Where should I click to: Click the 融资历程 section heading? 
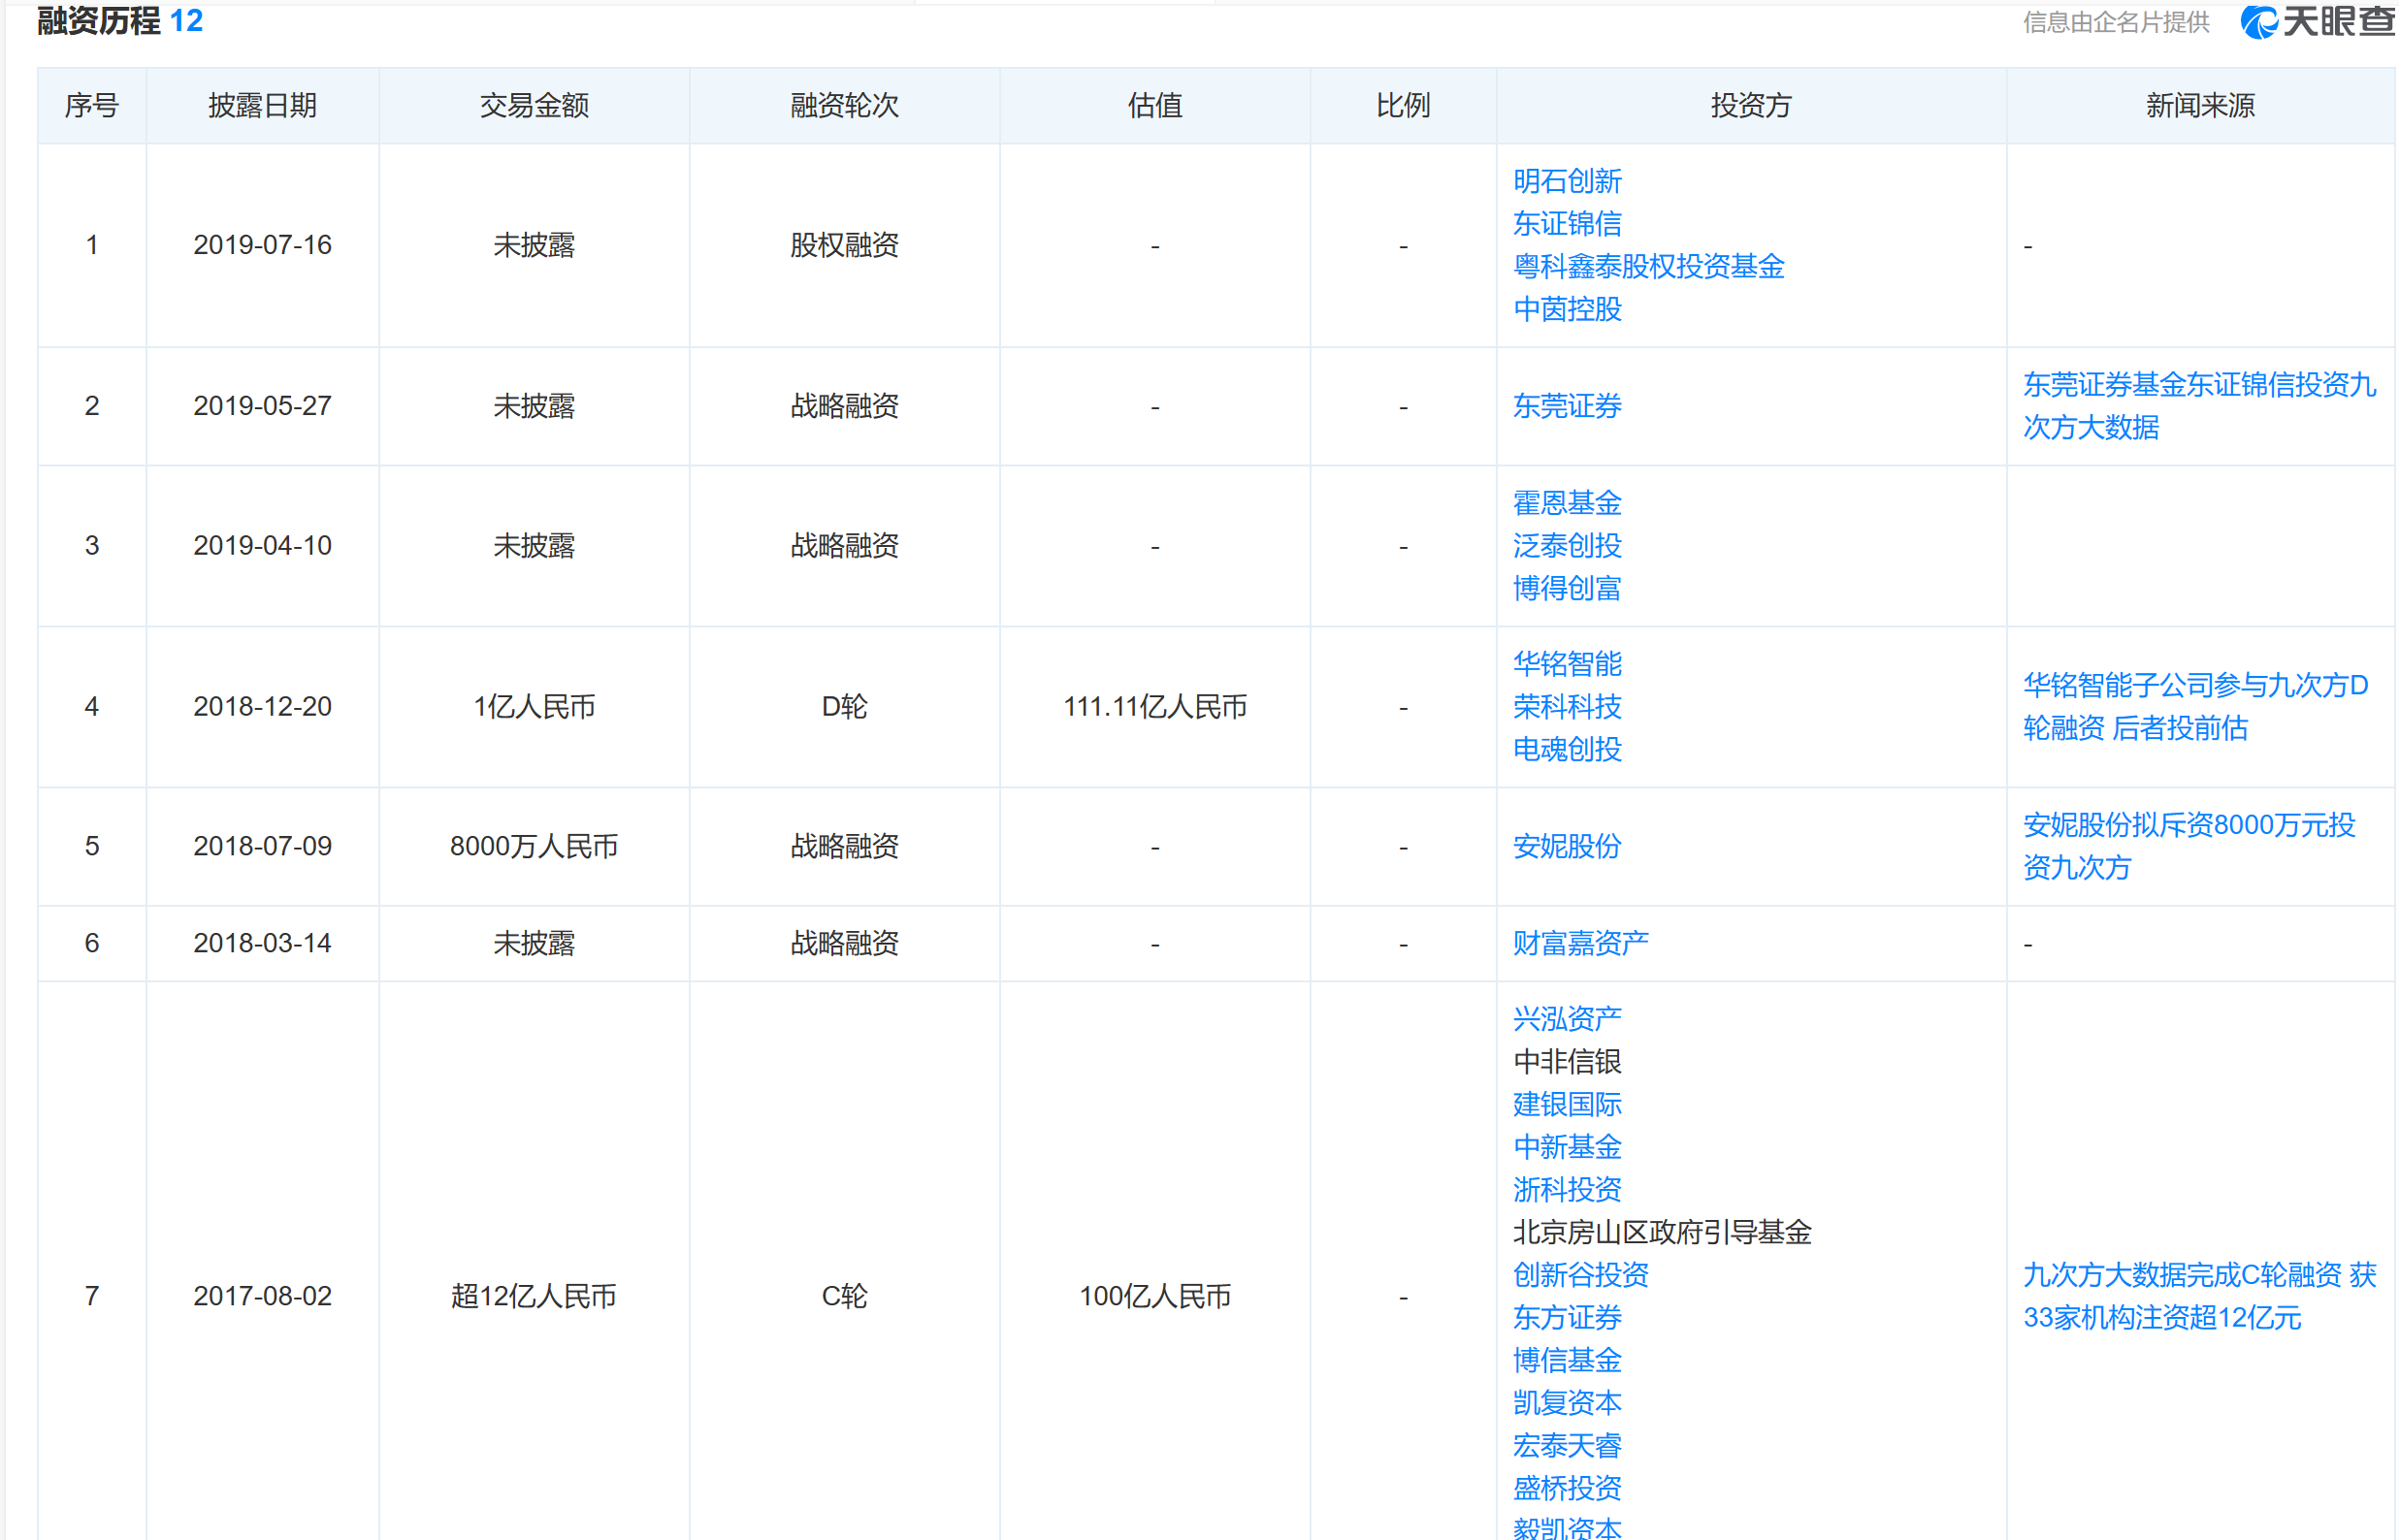pyautogui.click(x=98, y=21)
